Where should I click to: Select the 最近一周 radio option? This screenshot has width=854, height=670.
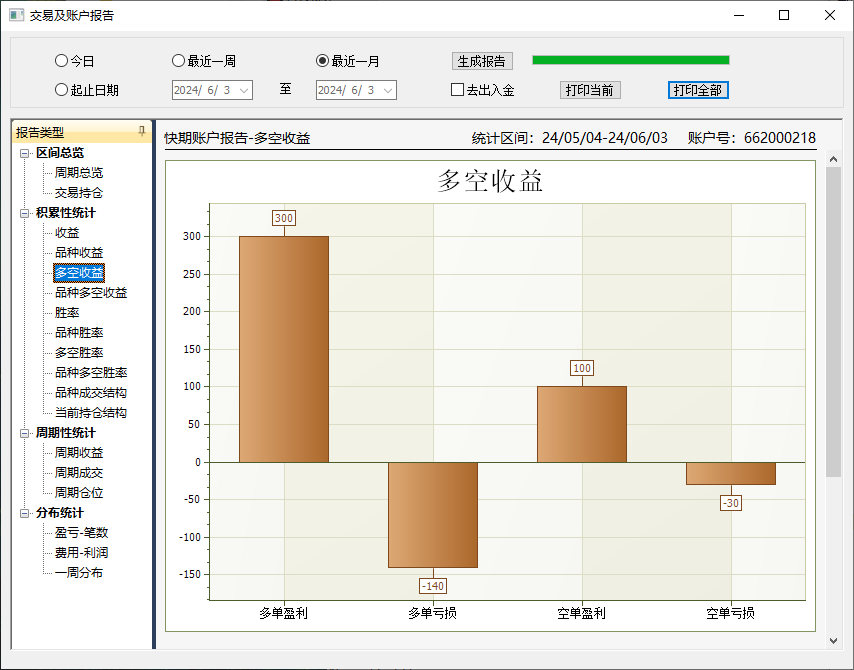click(179, 61)
